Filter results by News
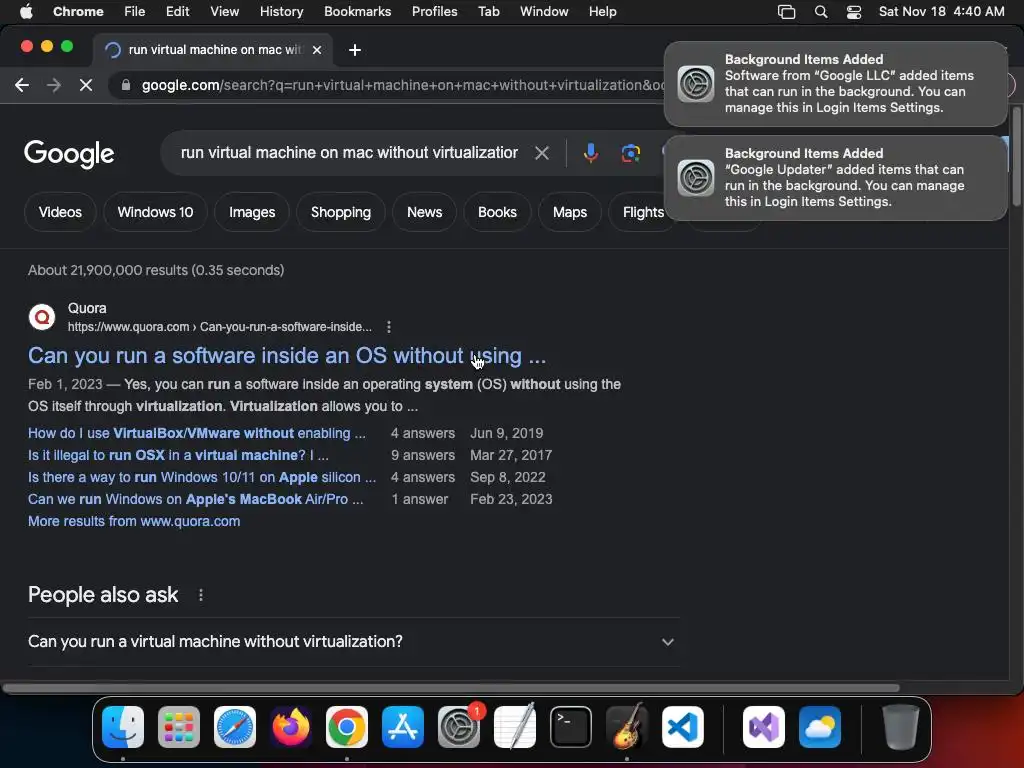The image size is (1024, 768). [424, 212]
